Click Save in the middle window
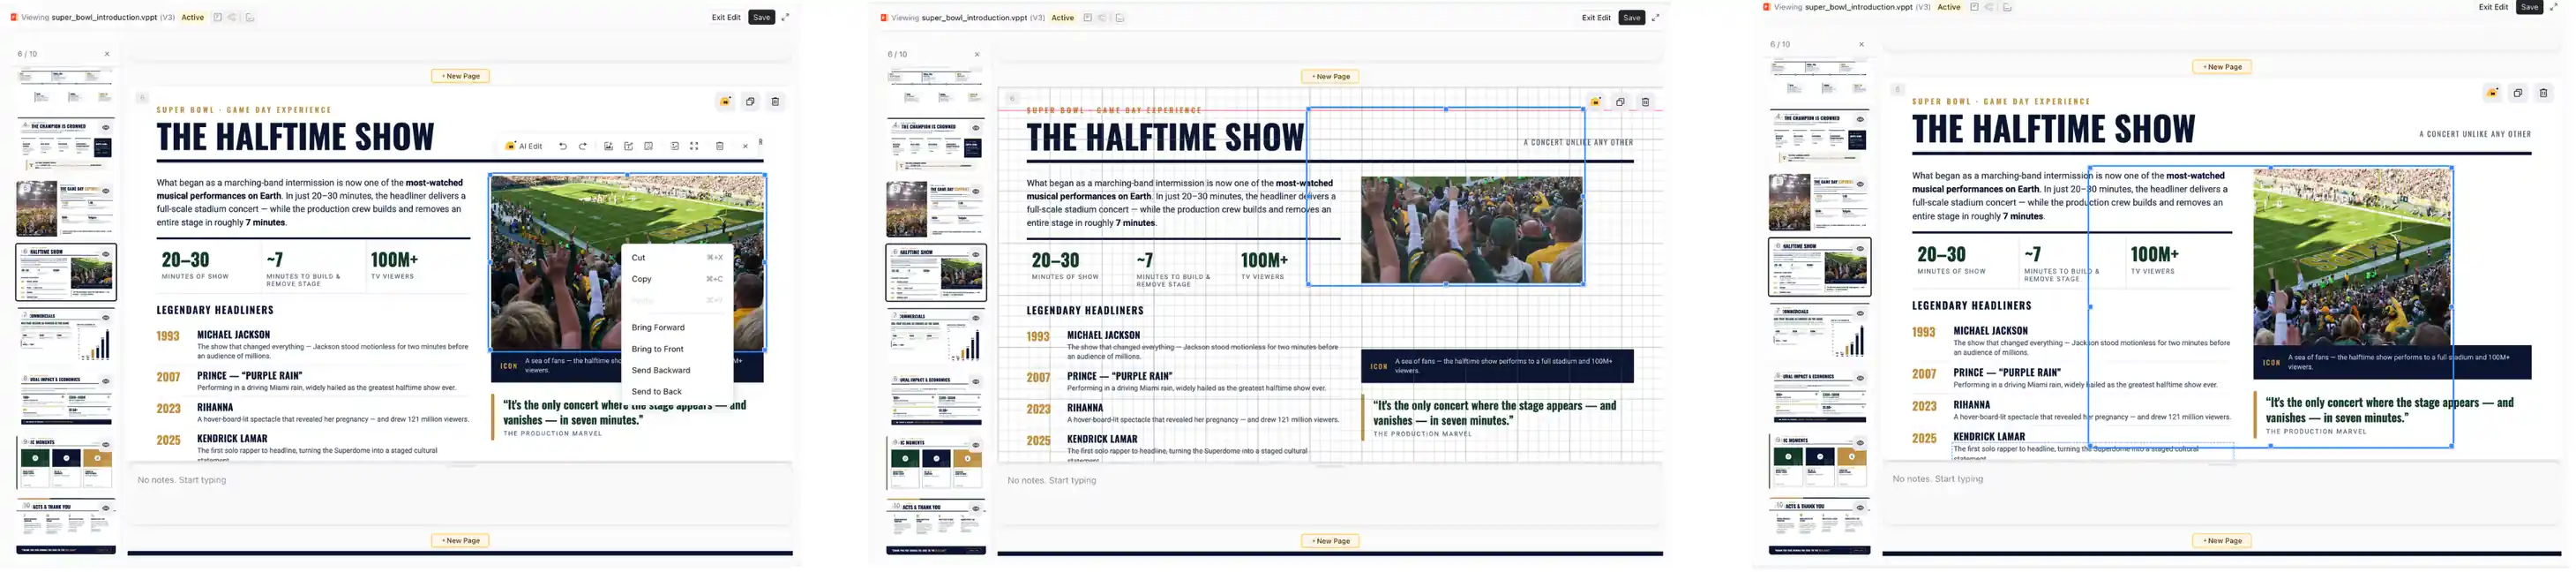 point(1632,17)
